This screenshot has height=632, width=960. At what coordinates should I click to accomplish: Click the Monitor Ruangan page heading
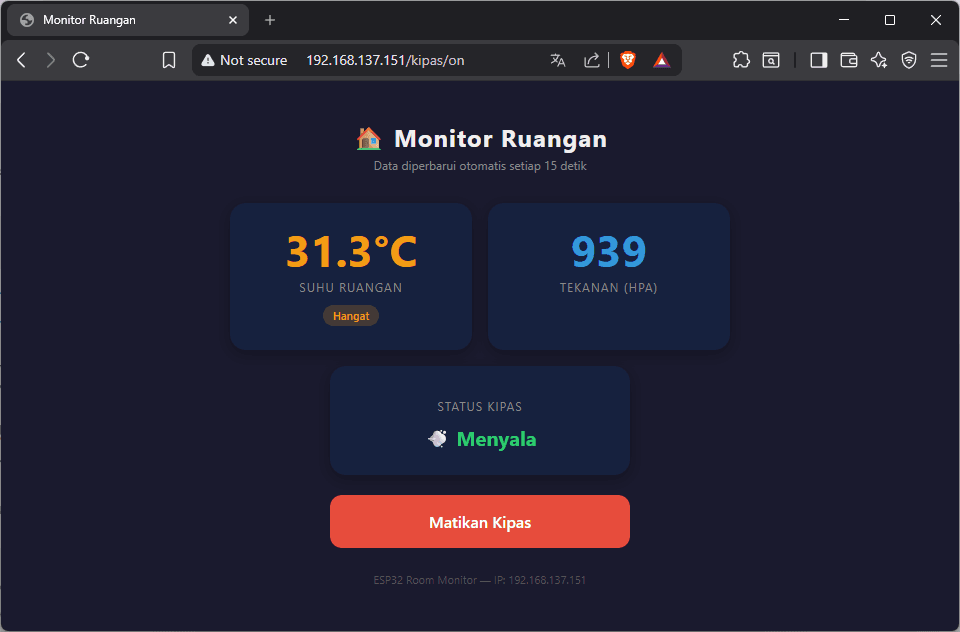coord(500,139)
